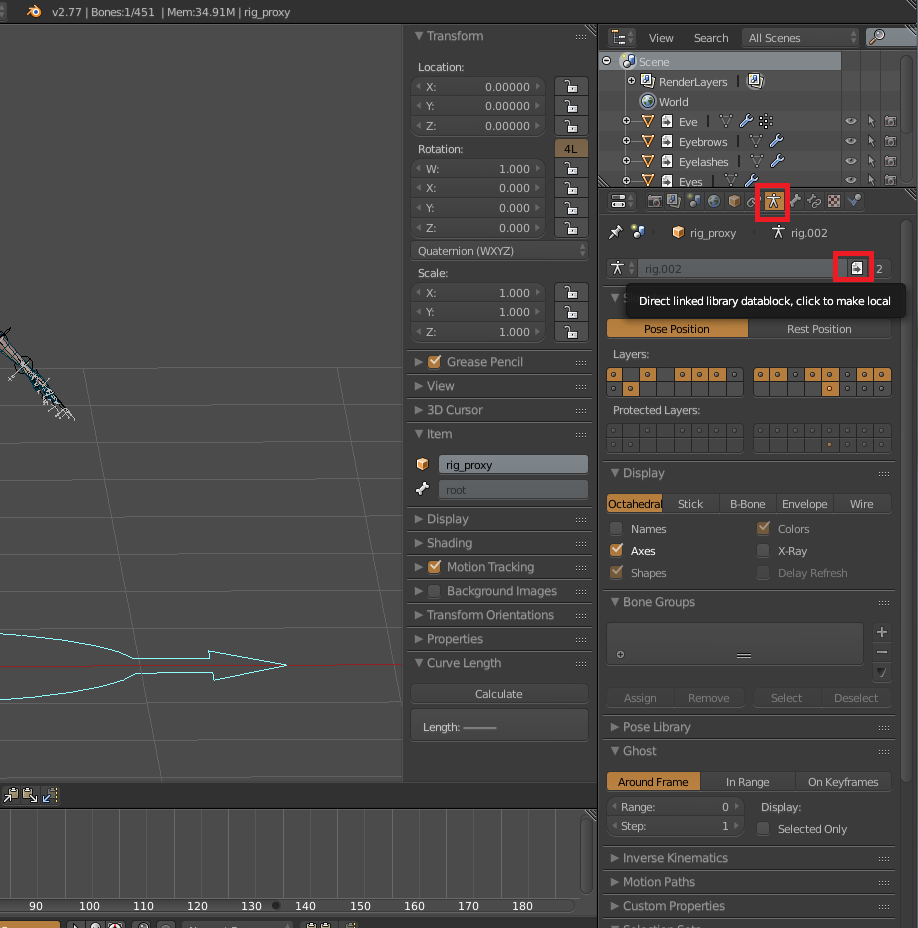Viewport: 918px width, 928px height.
Task: Hide Eyelashes object with eye icon
Action: click(x=851, y=161)
